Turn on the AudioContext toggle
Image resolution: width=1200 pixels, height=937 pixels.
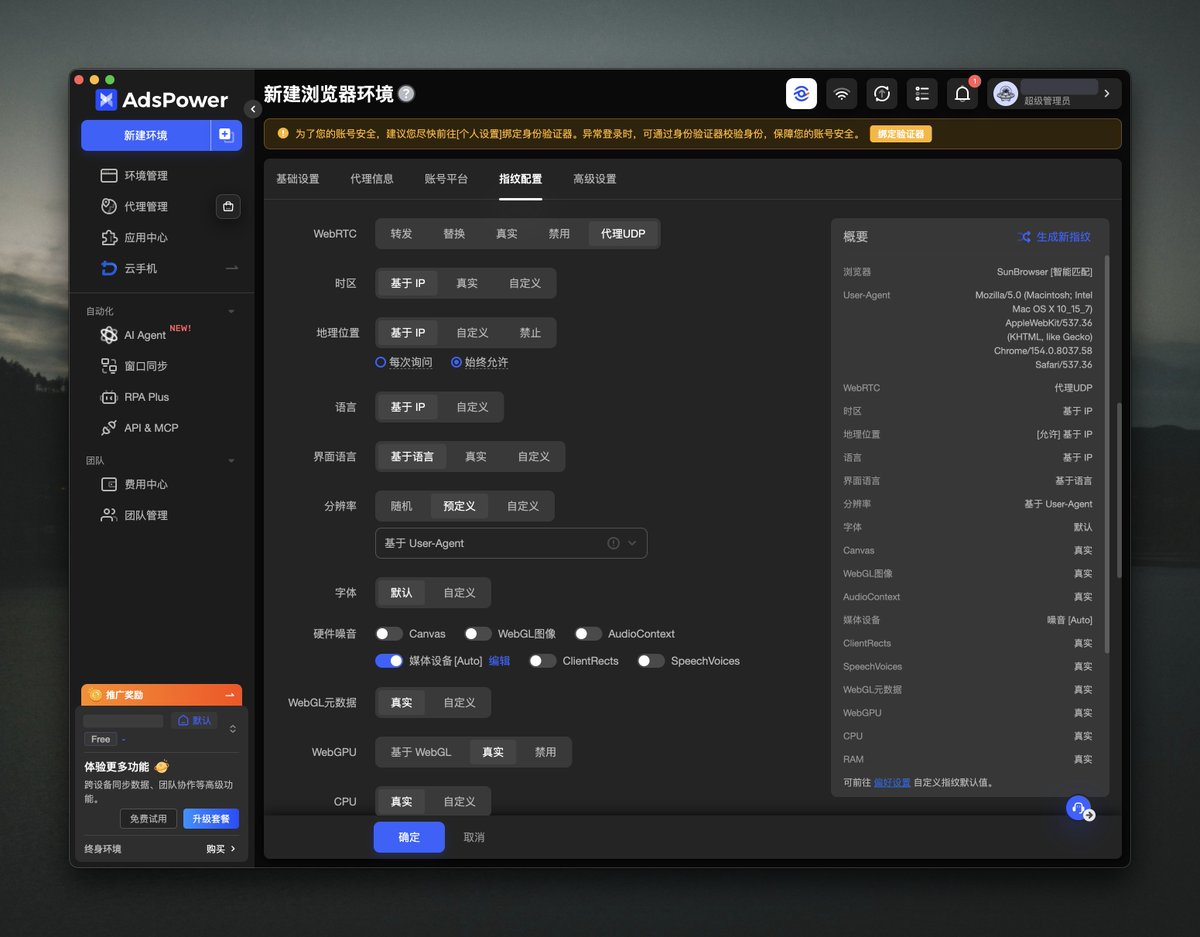coord(588,634)
